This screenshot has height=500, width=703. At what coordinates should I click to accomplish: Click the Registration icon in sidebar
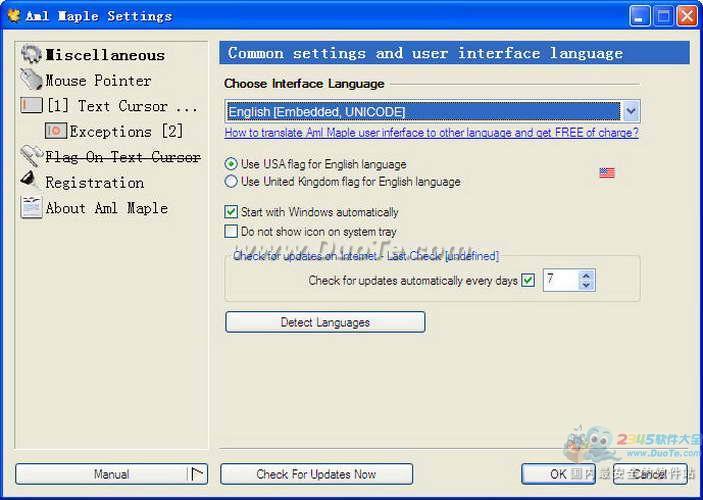30,181
